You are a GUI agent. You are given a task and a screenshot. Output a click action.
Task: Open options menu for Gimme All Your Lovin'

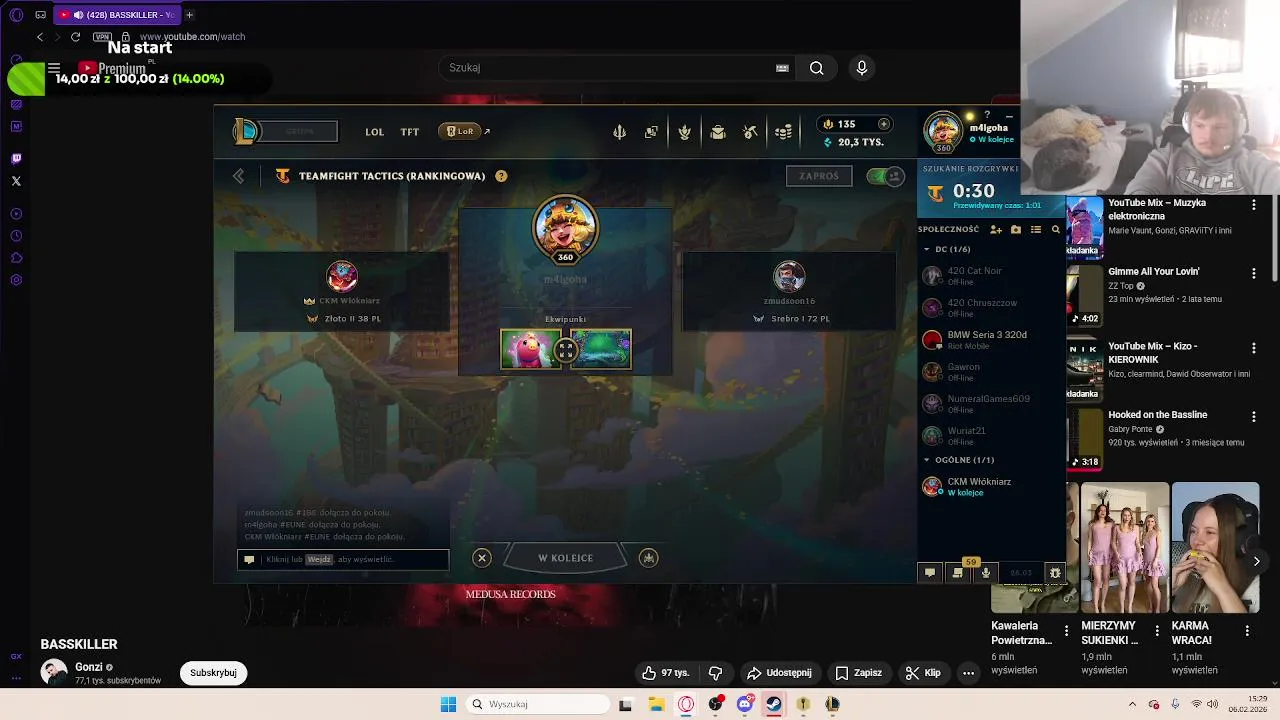coord(1254,273)
